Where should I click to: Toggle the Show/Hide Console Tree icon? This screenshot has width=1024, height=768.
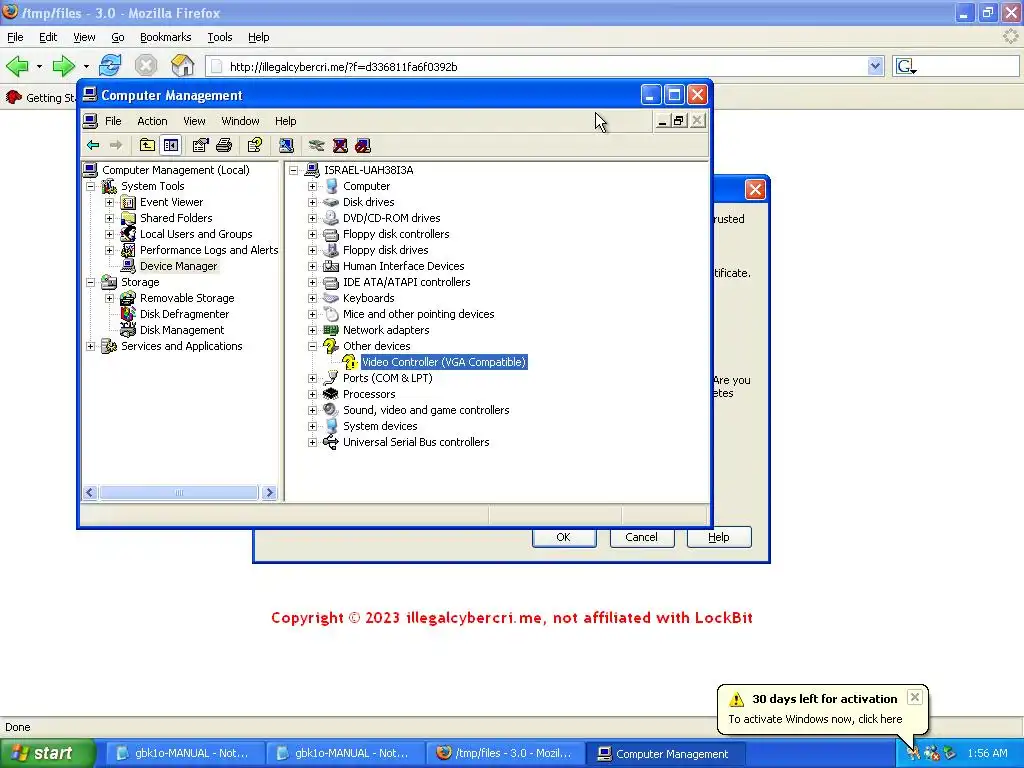coord(171,145)
